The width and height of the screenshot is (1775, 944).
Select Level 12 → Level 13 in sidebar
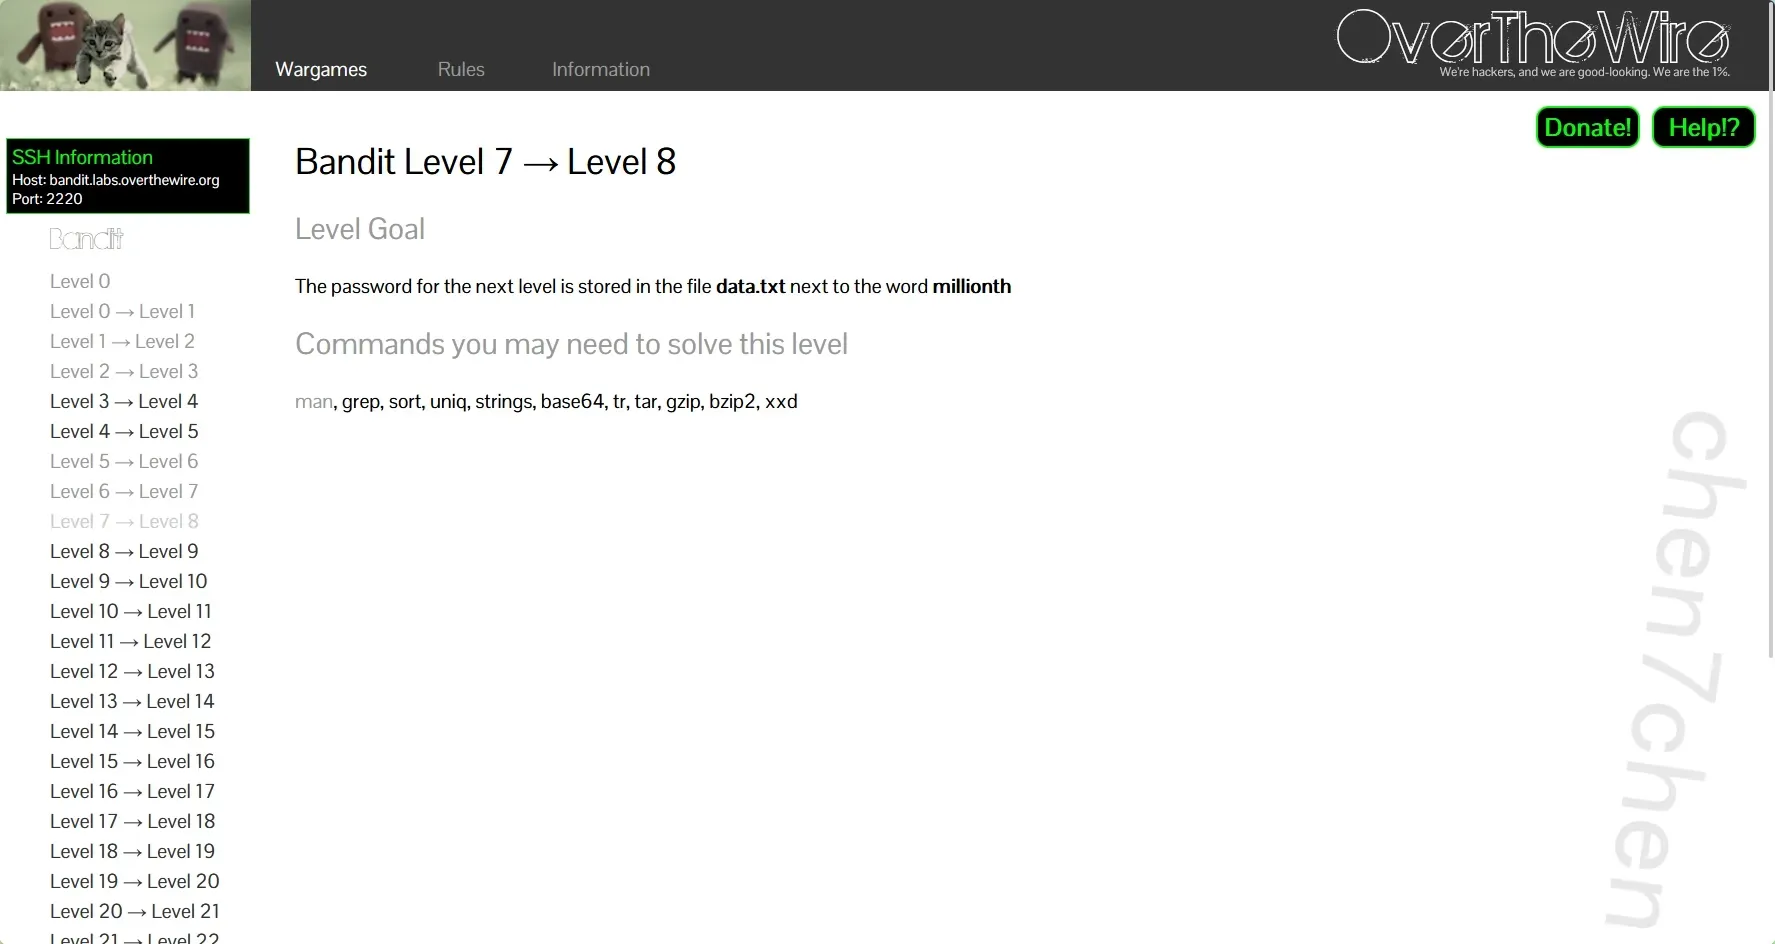tap(132, 671)
